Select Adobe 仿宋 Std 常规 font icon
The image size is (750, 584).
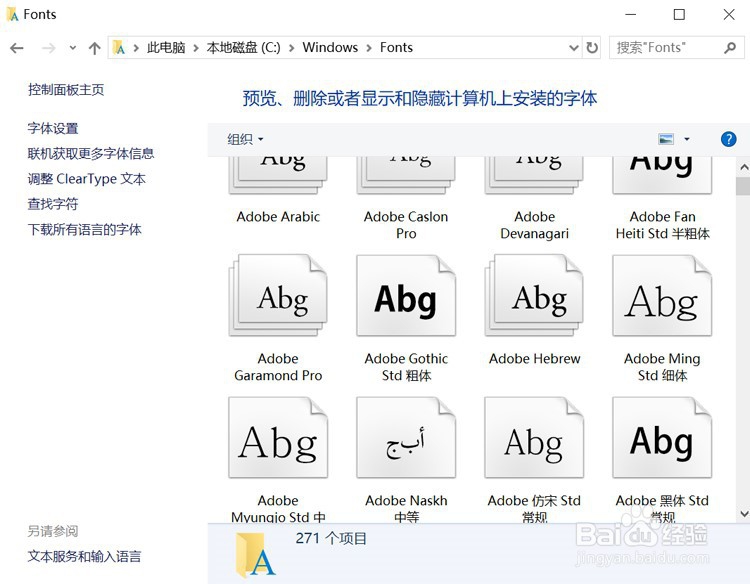534,437
